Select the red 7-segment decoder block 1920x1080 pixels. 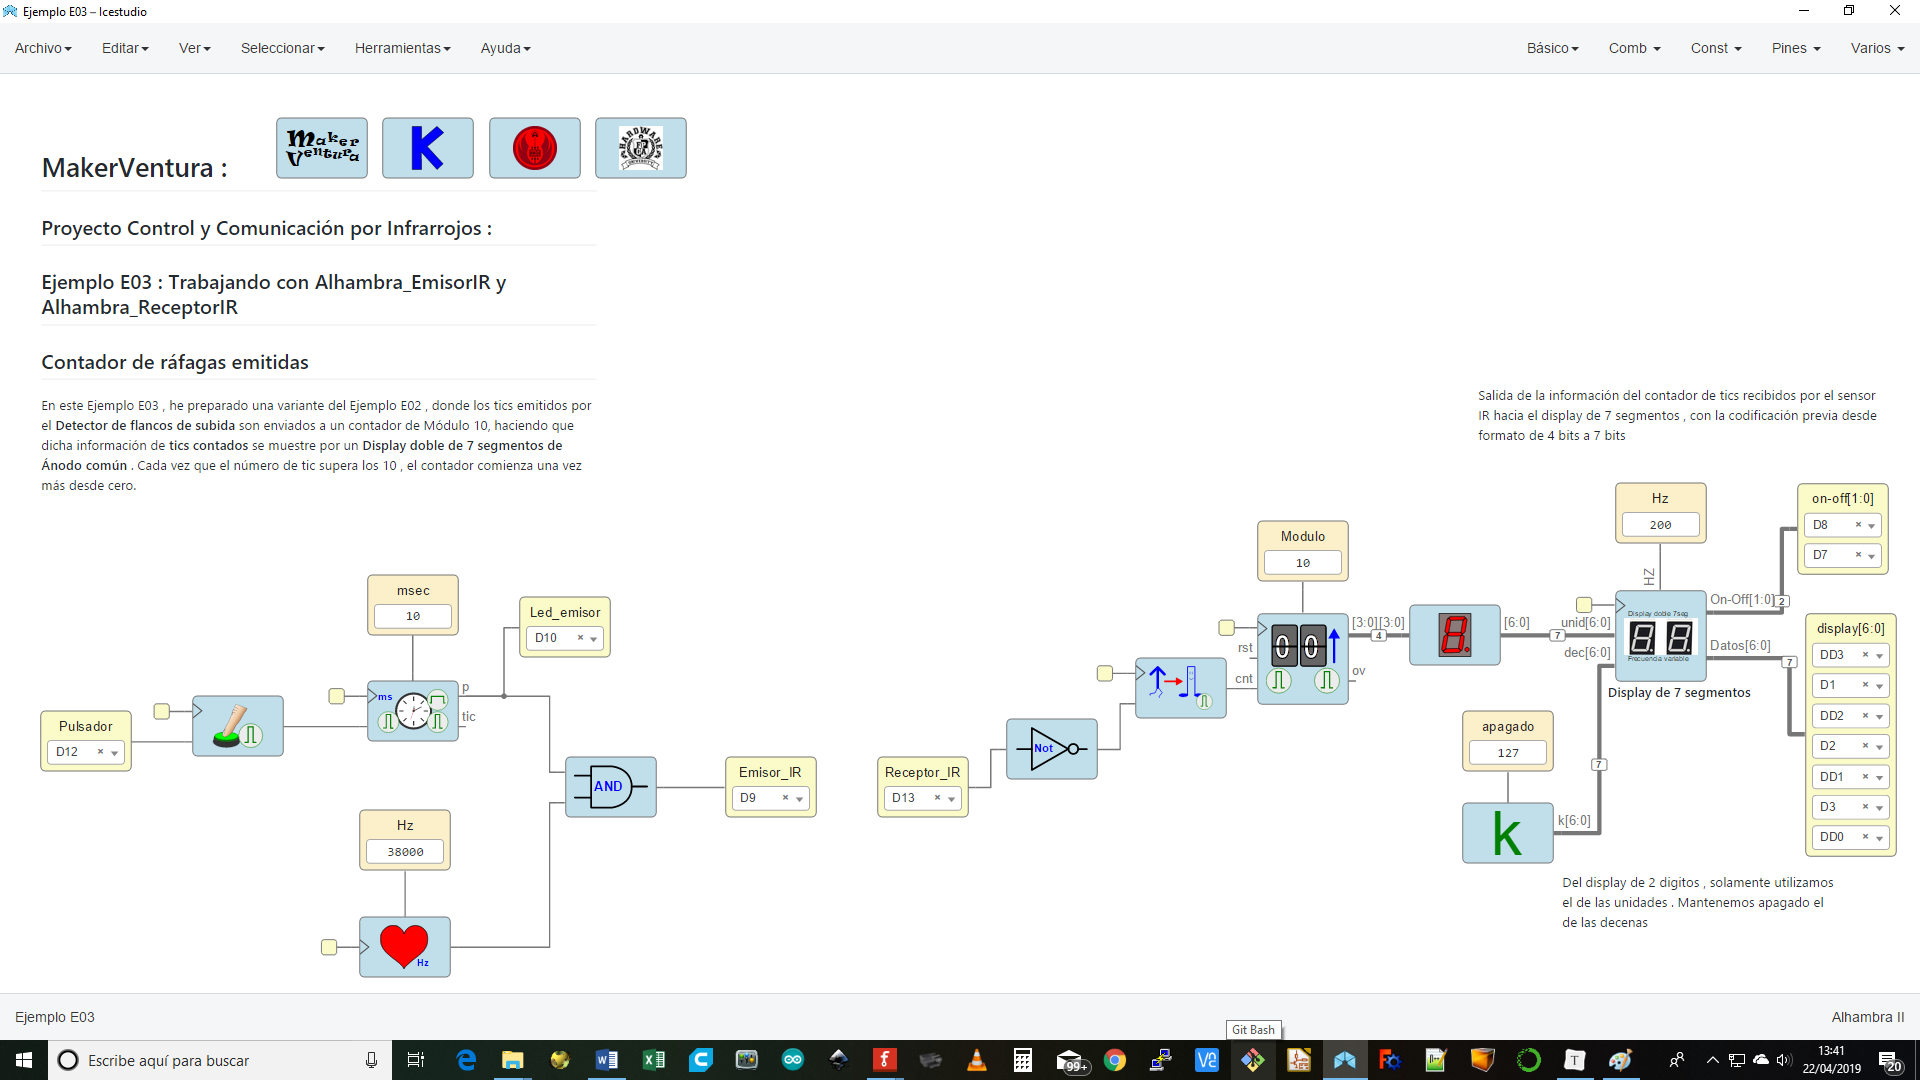click(1454, 635)
